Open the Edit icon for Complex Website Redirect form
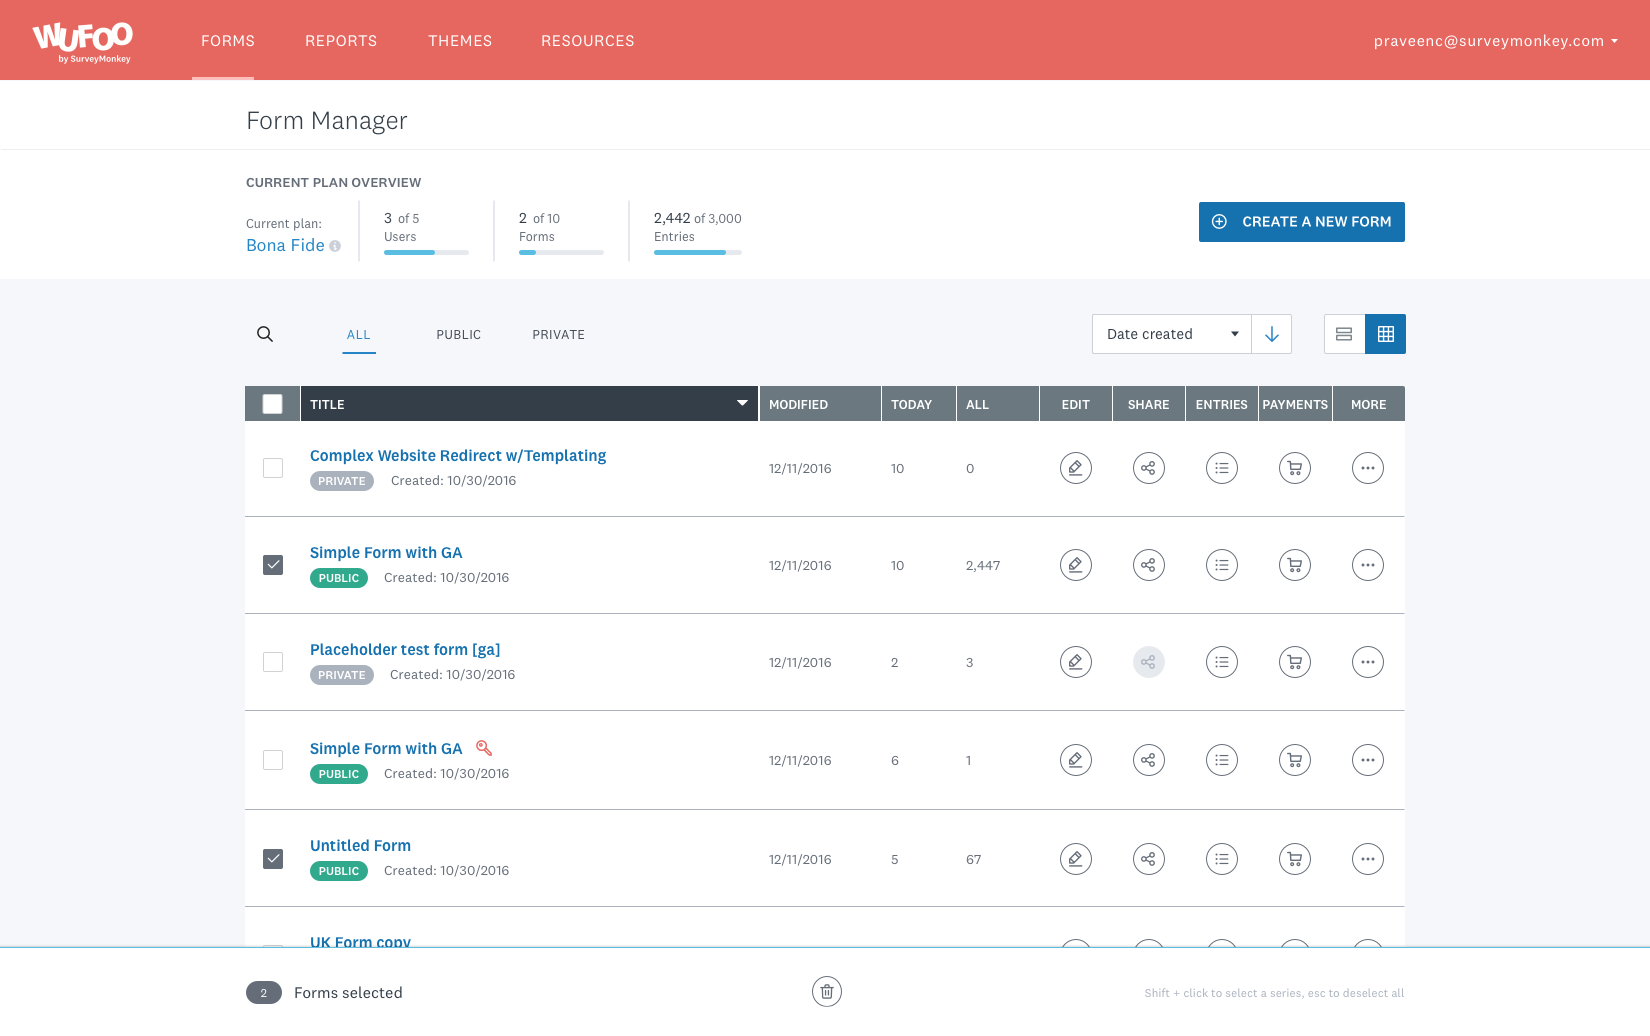The image size is (1650, 1036). pos(1075,468)
